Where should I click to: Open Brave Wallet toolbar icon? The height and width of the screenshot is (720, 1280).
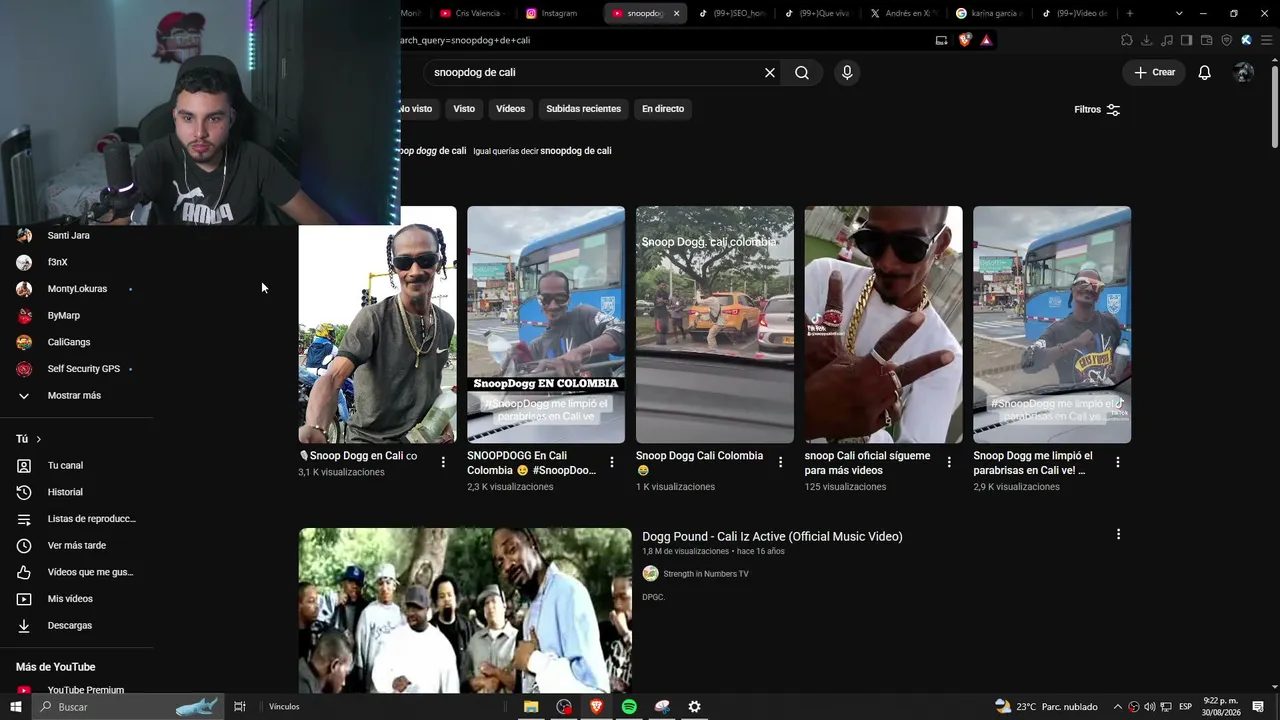click(x=1207, y=40)
